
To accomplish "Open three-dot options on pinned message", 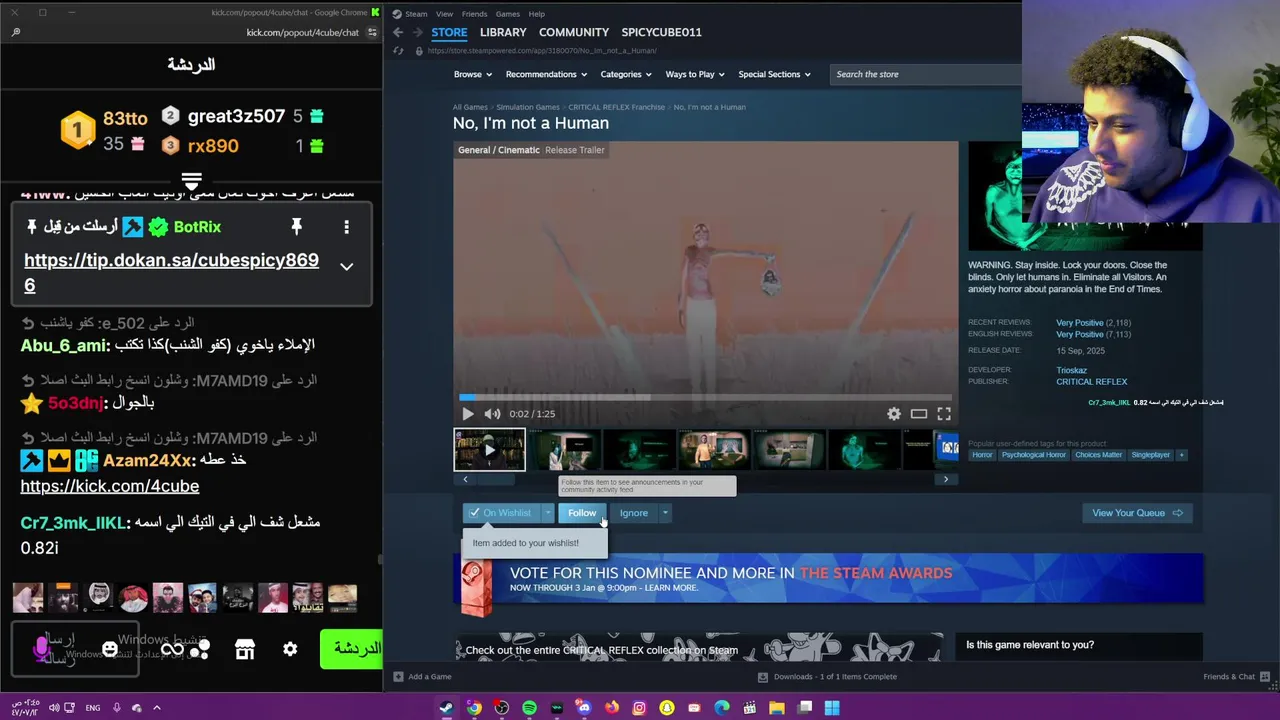I will click(x=346, y=227).
